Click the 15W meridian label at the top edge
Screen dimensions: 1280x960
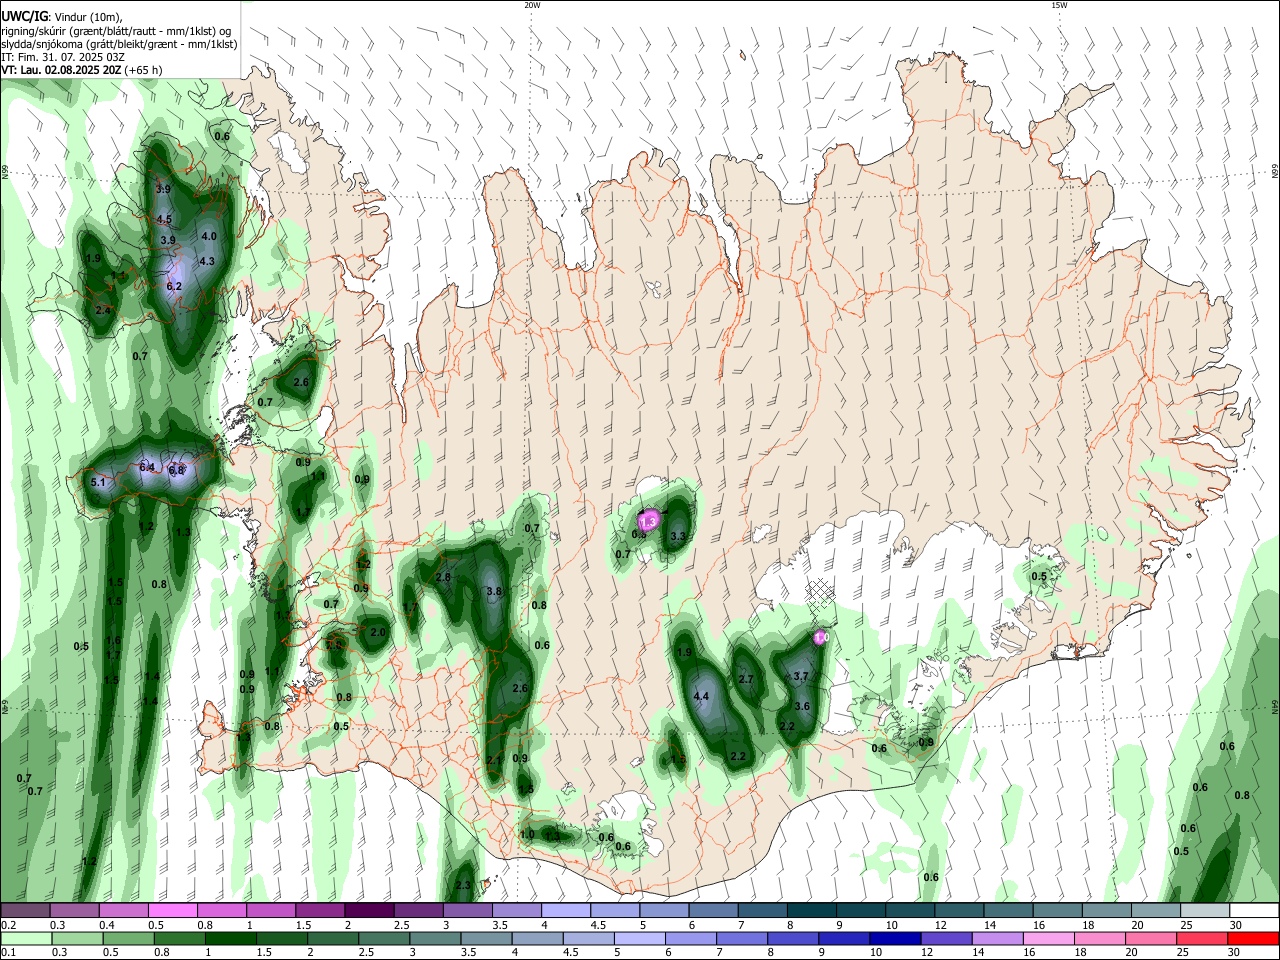pyautogui.click(x=1059, y=5)
